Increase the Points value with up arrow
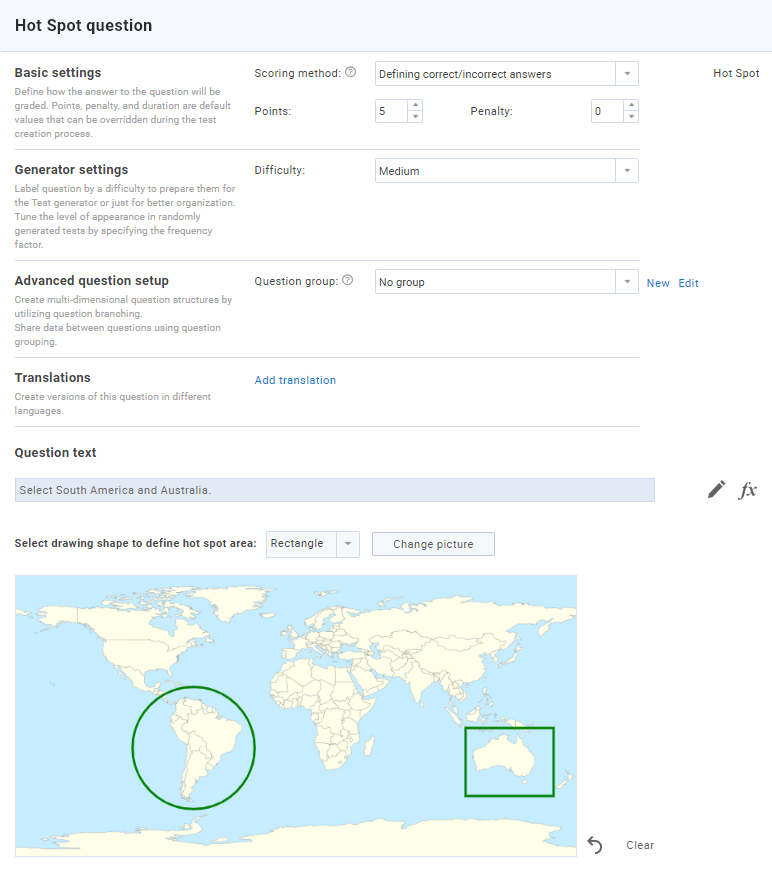This screenshot has width=772, height=879. tap(415, 105)
